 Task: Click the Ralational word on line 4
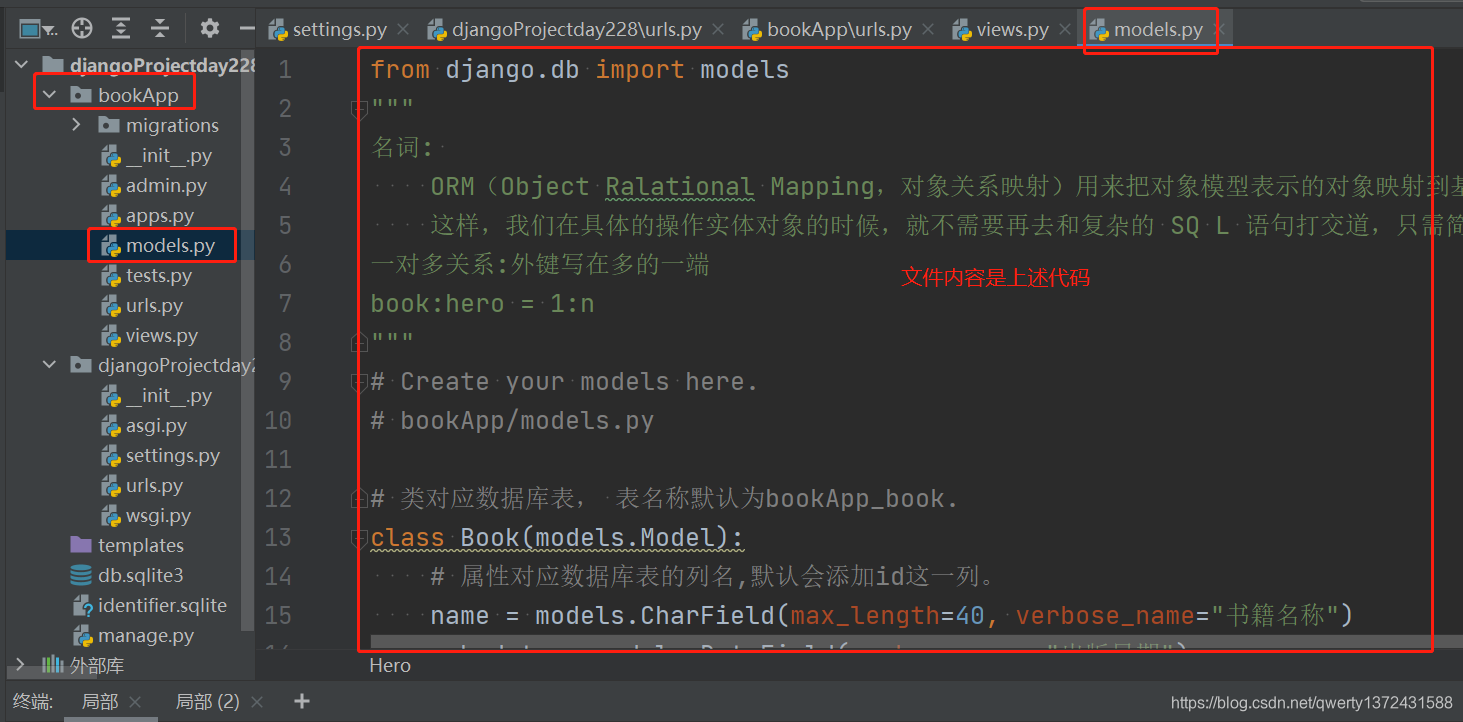[680, 187]
